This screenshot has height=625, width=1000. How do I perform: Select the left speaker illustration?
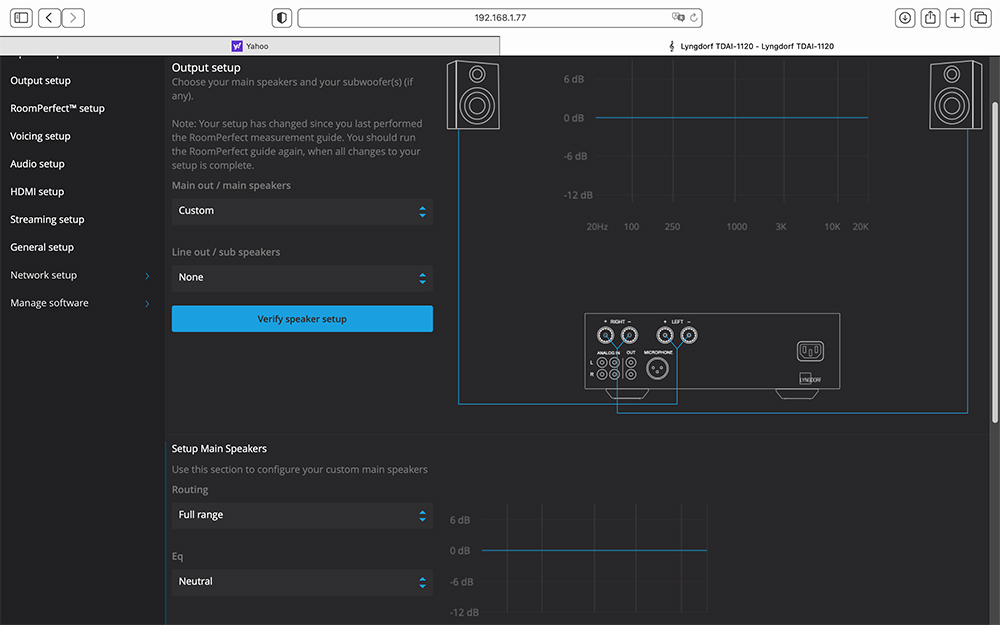(x=473, y=95)
